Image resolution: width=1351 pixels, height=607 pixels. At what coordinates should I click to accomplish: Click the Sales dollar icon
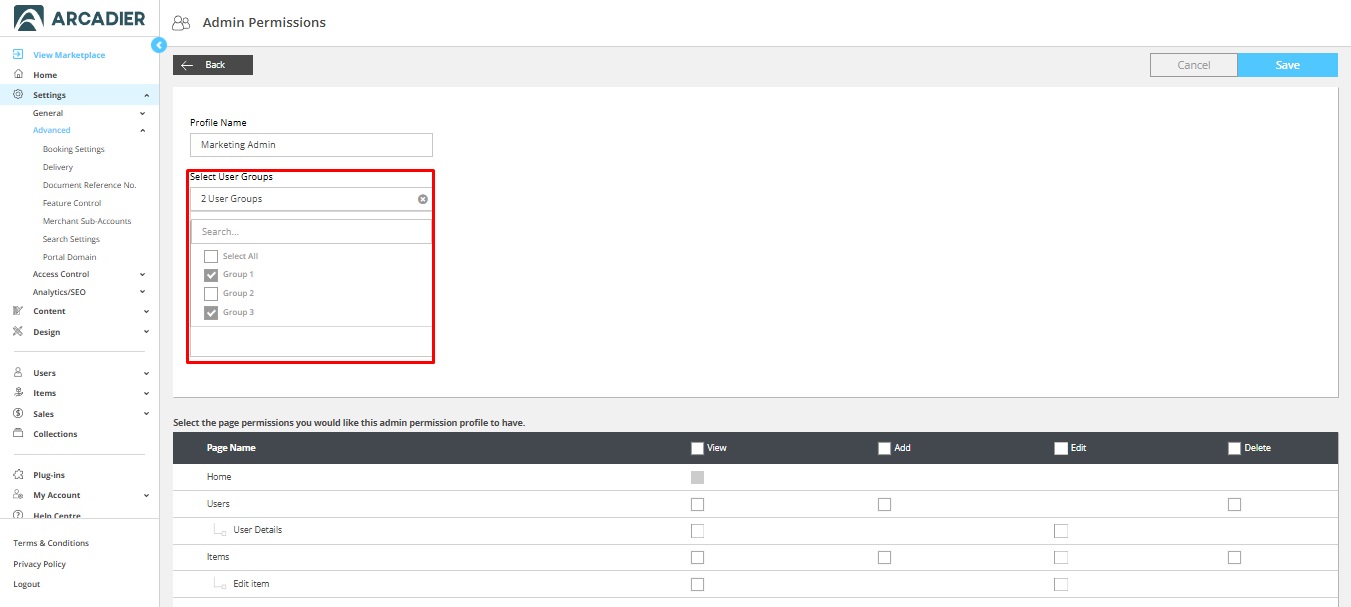[x=18, y=413]
